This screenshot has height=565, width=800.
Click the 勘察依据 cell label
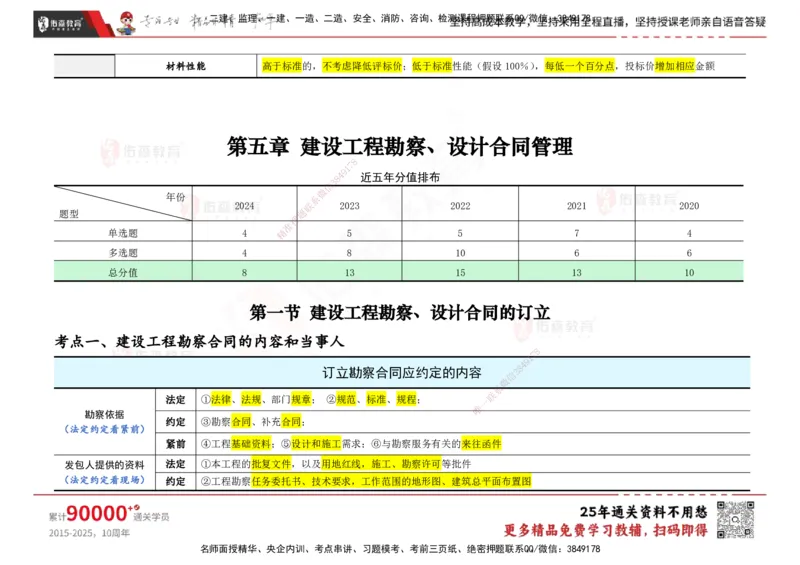pyautogui.click(x=105, y=414)
